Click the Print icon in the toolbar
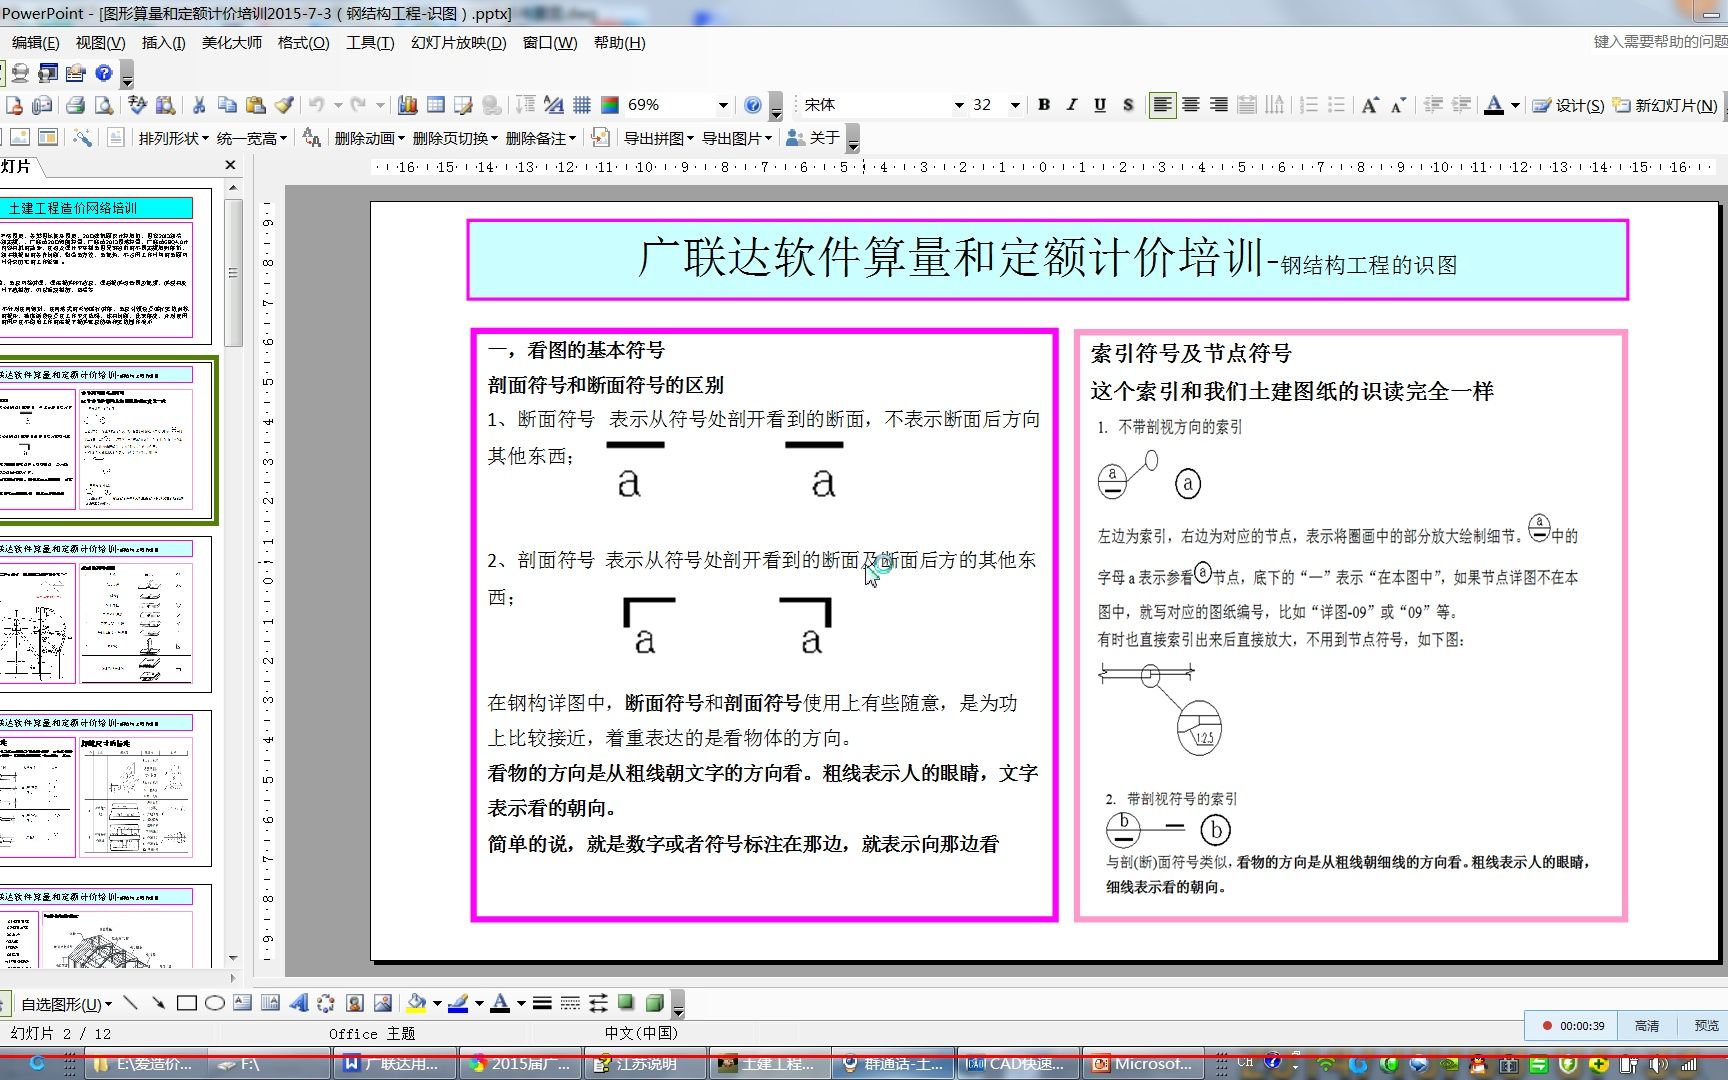Viewport: 1728px width, 1080px height. click(75, 105)
